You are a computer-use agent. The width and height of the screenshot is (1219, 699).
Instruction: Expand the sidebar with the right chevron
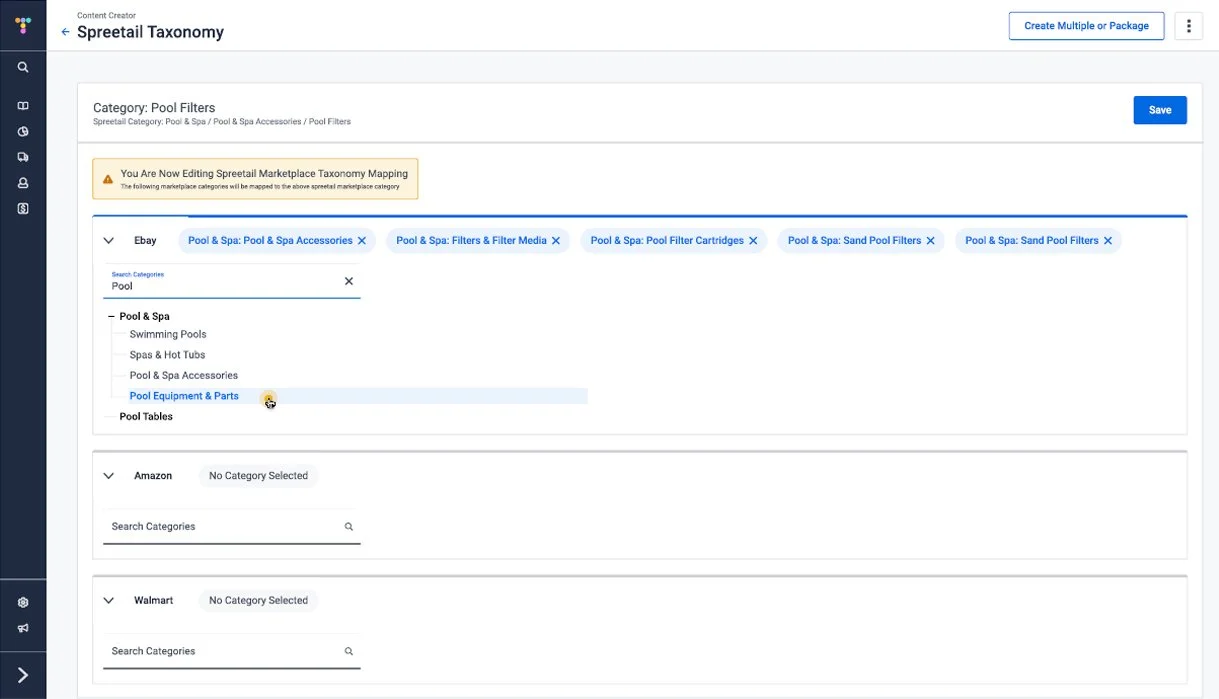click(23, 675)
